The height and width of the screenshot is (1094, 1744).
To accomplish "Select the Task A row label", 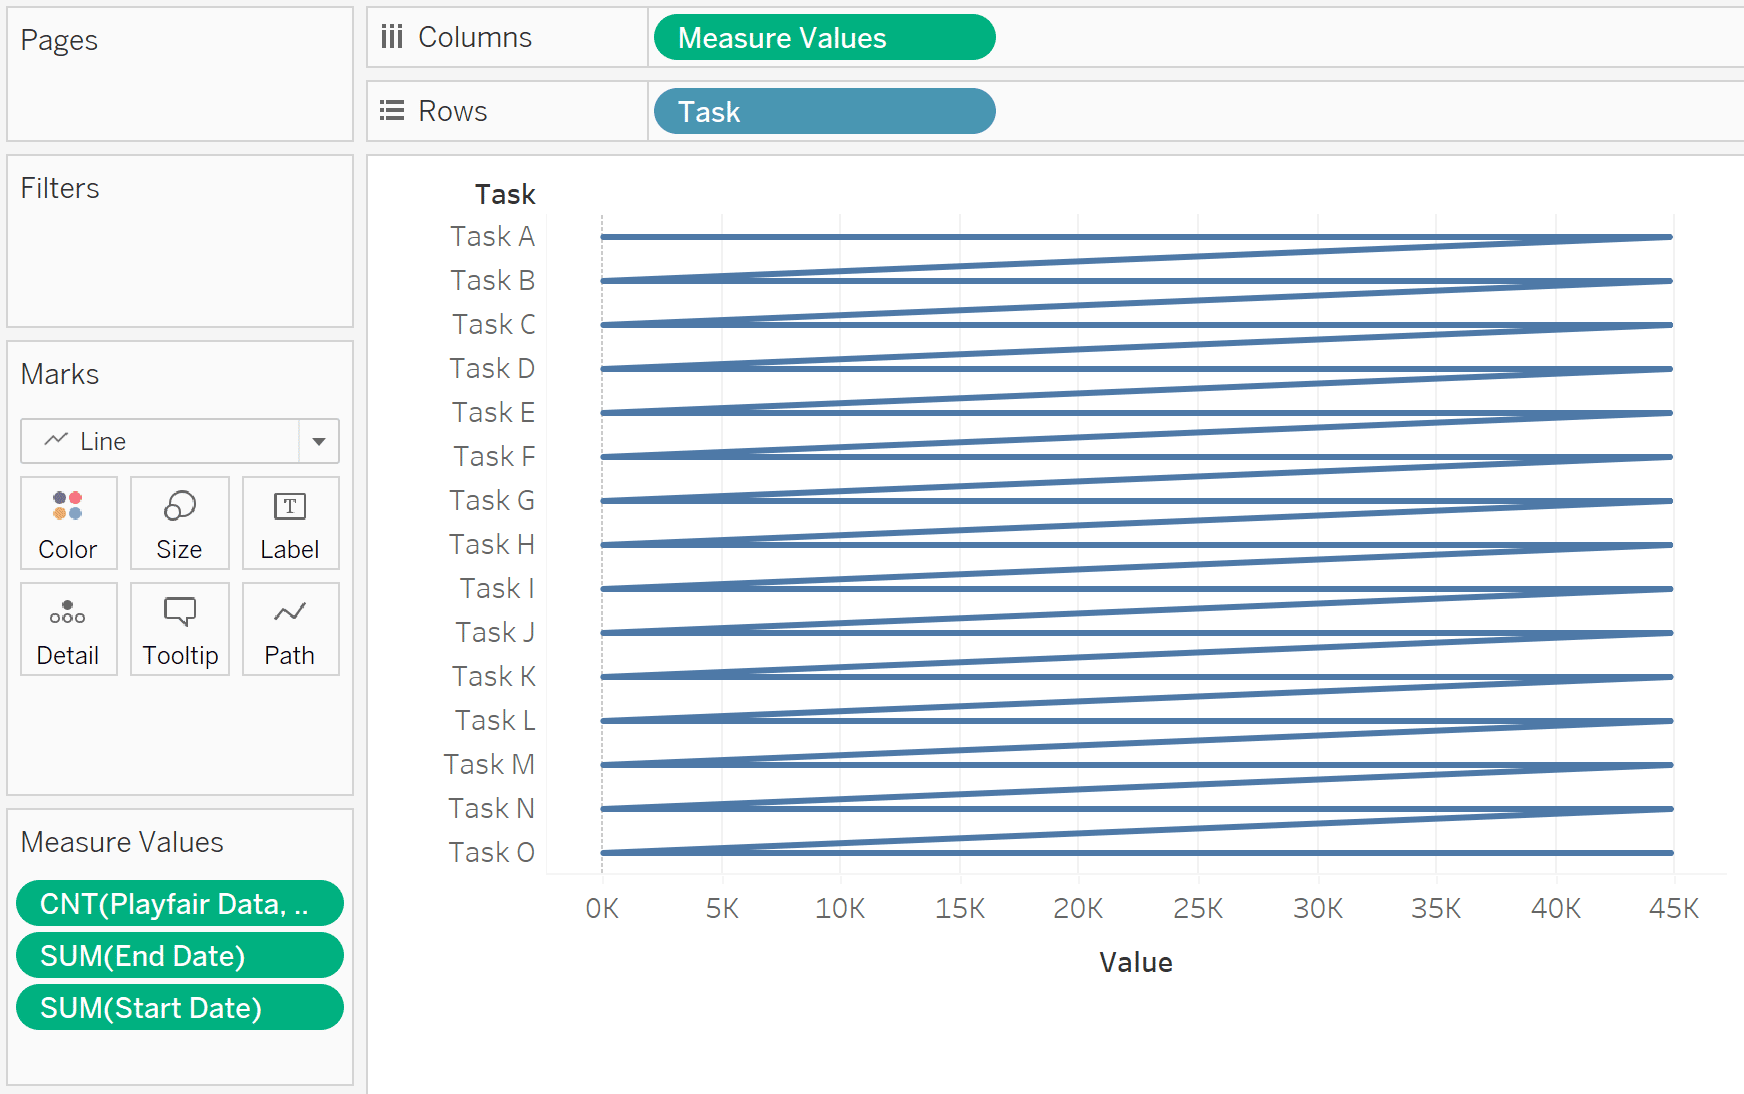I will 492,237.
